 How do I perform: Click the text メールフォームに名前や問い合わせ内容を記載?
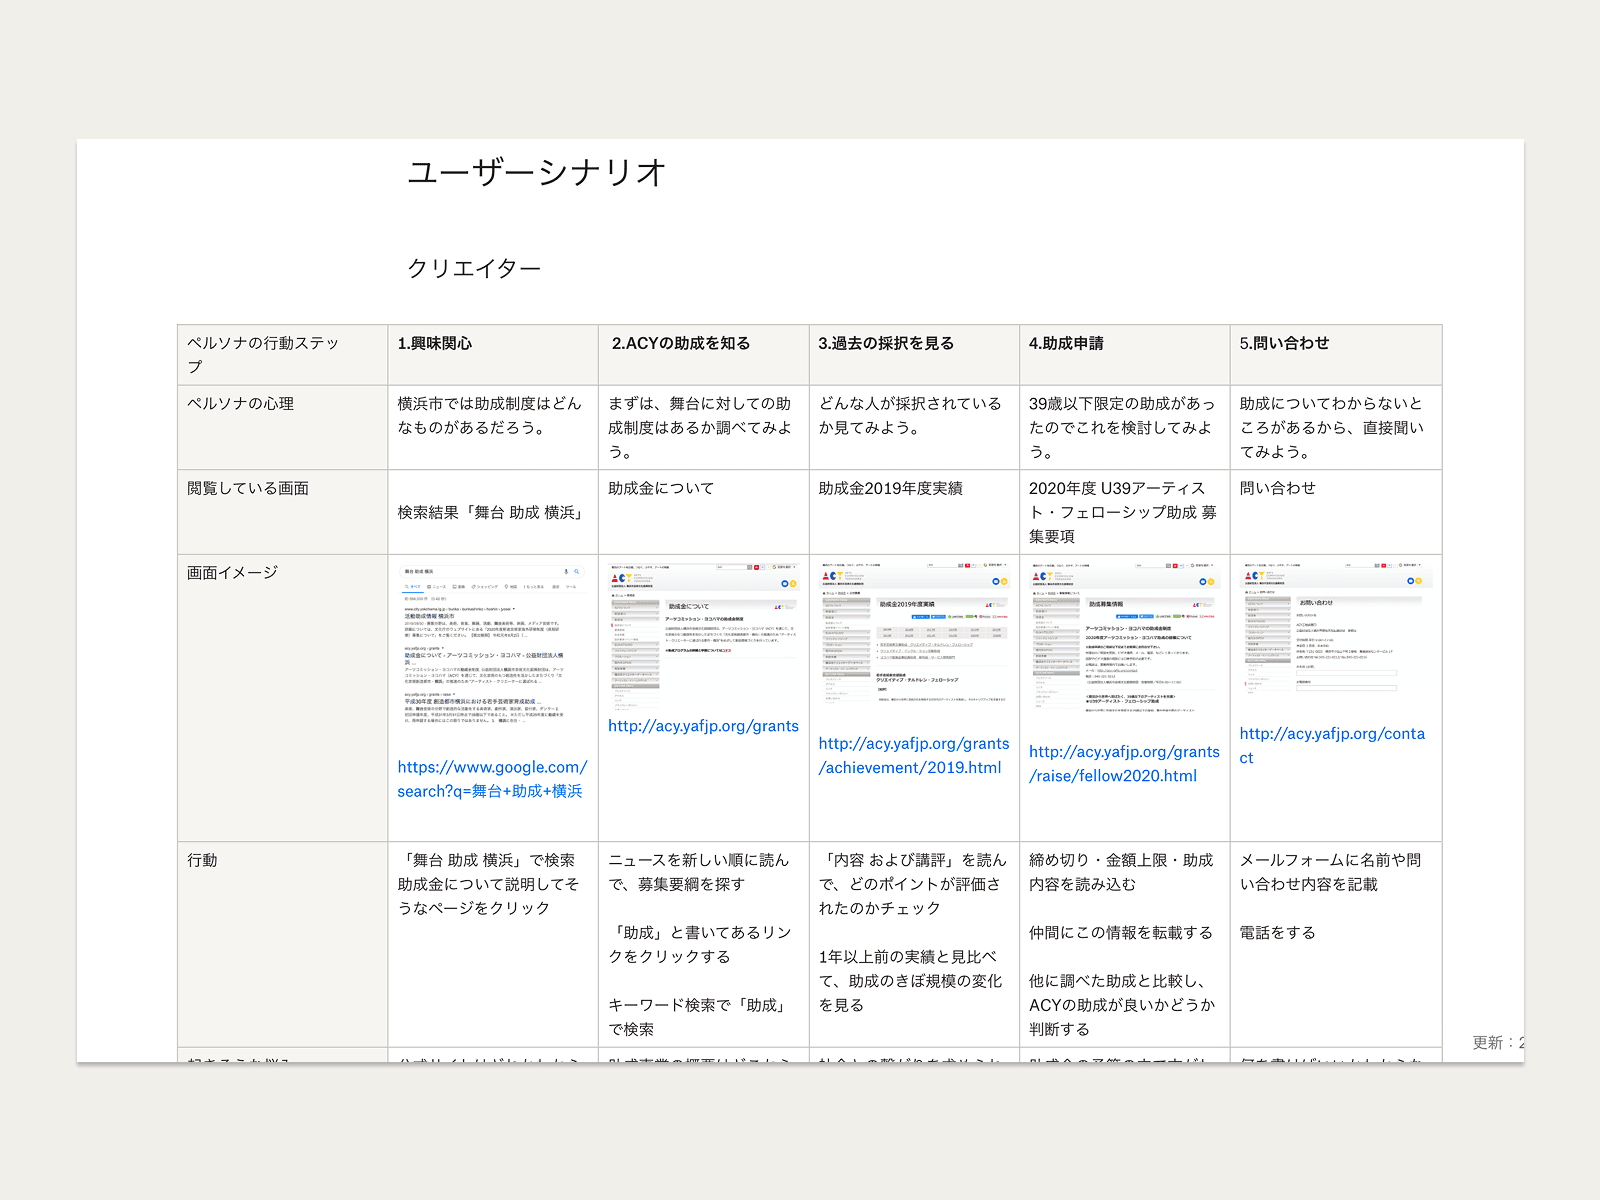pyautogui.click(x=1330, y=872)
